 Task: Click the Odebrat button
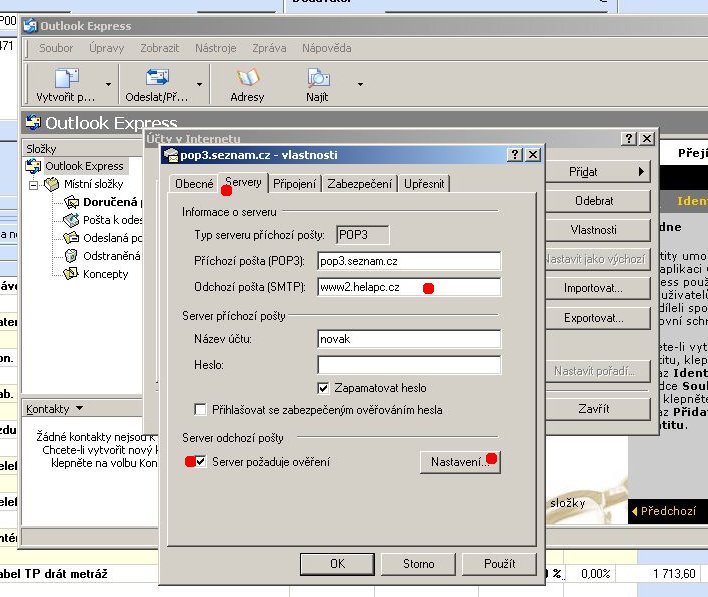(598, 201)
